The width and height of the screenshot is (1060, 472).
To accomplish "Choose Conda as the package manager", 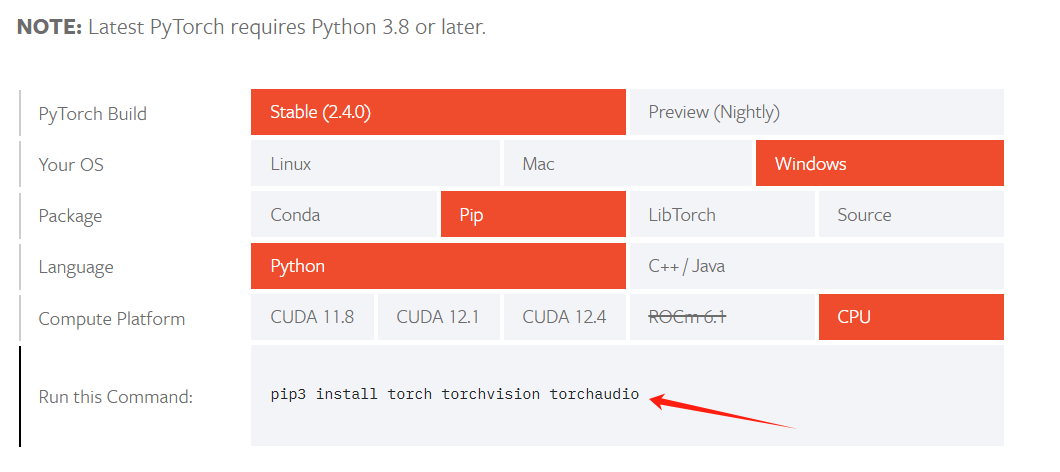I will (344, 215).
